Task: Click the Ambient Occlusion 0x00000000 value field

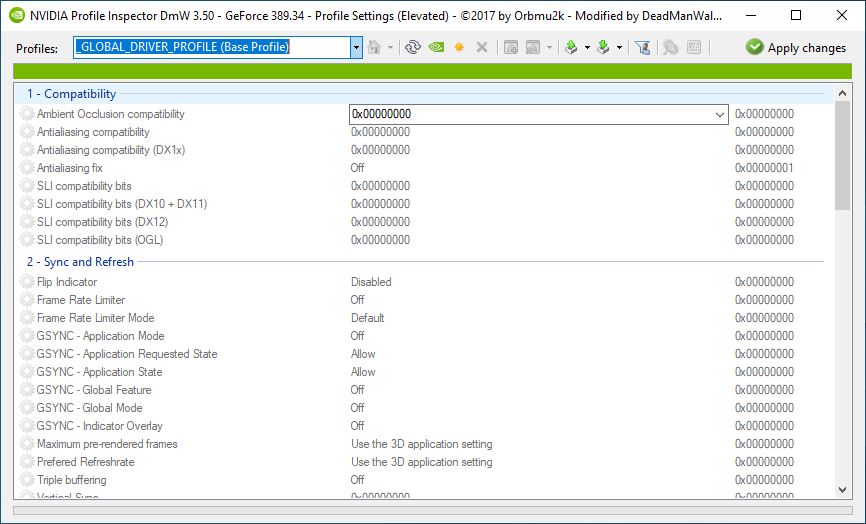Action: pyautogui.click(x=531, y=114)
